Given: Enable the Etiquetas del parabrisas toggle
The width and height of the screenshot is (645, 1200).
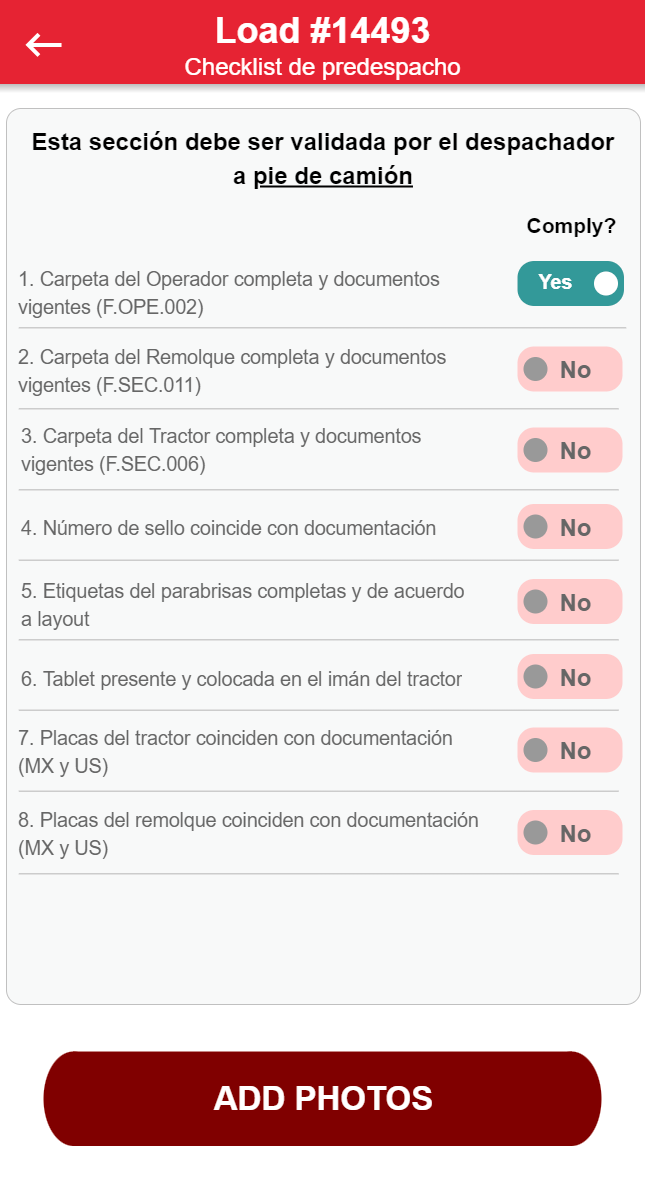Looking at the screenshot, I should (x=570, y=602).
